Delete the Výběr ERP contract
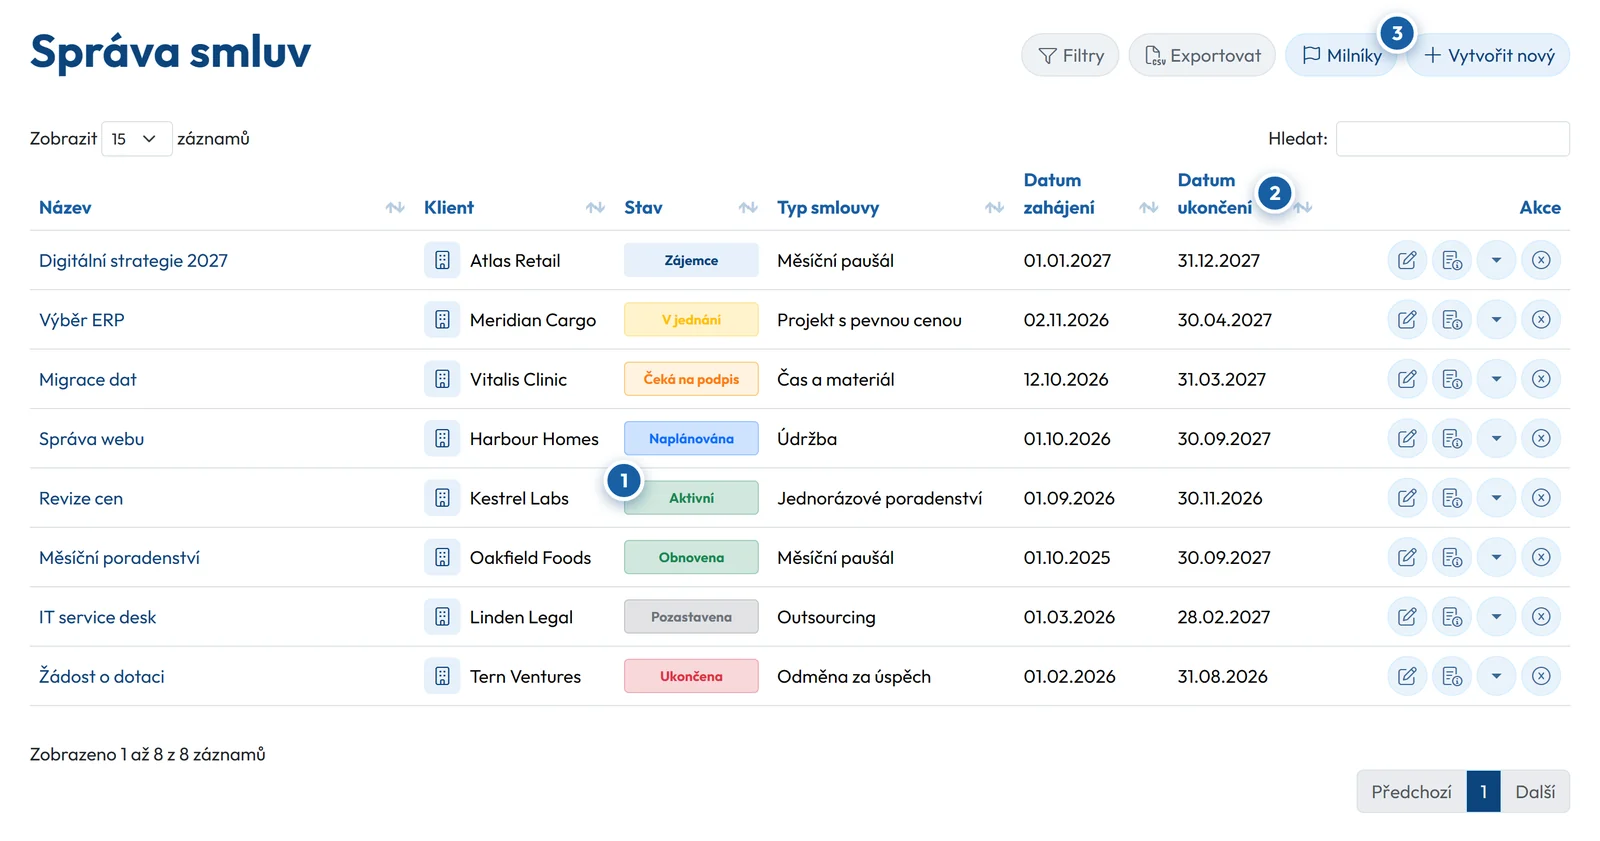This screenshot has height=841, width=1600. coord(1541,320)
